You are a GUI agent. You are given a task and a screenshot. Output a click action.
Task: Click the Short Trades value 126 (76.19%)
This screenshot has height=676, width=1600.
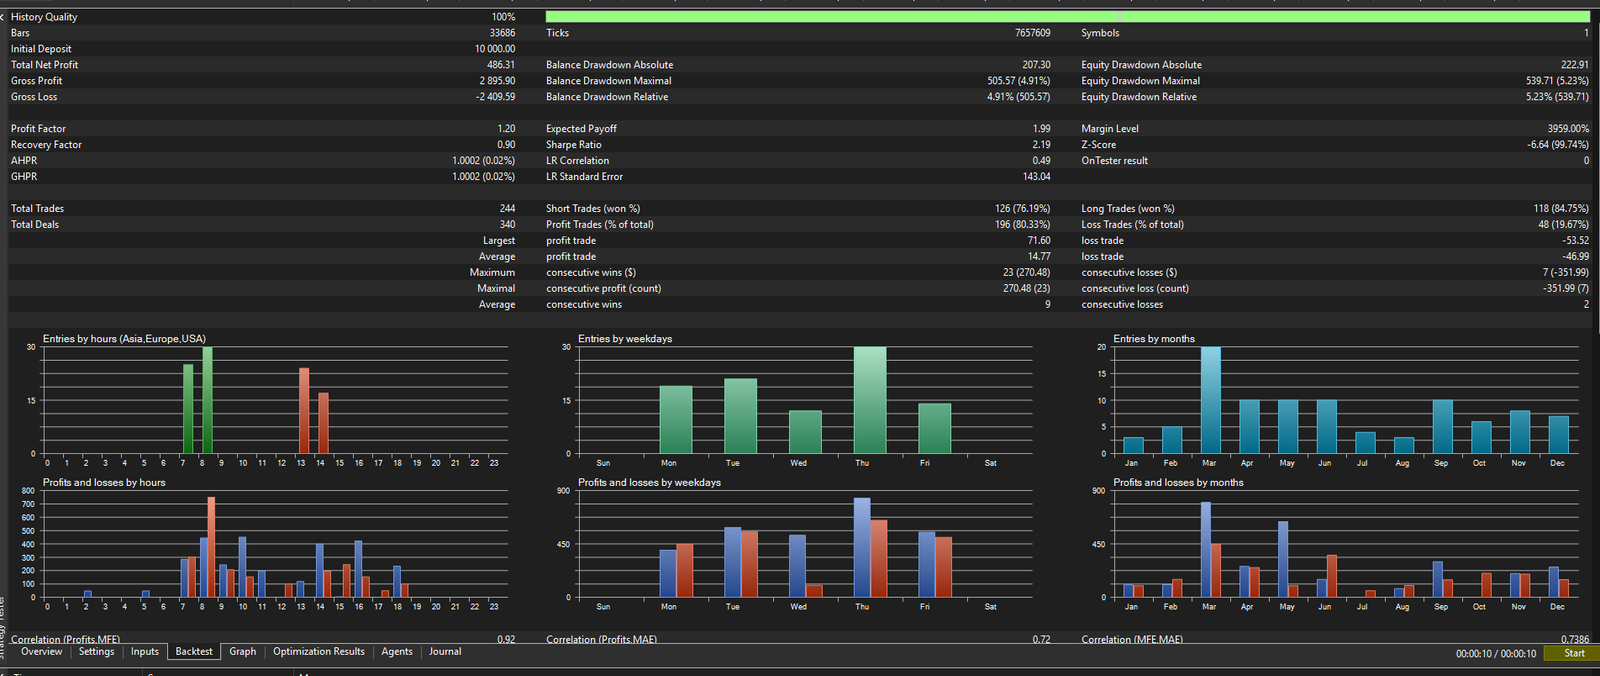[x=1022, y=209]
